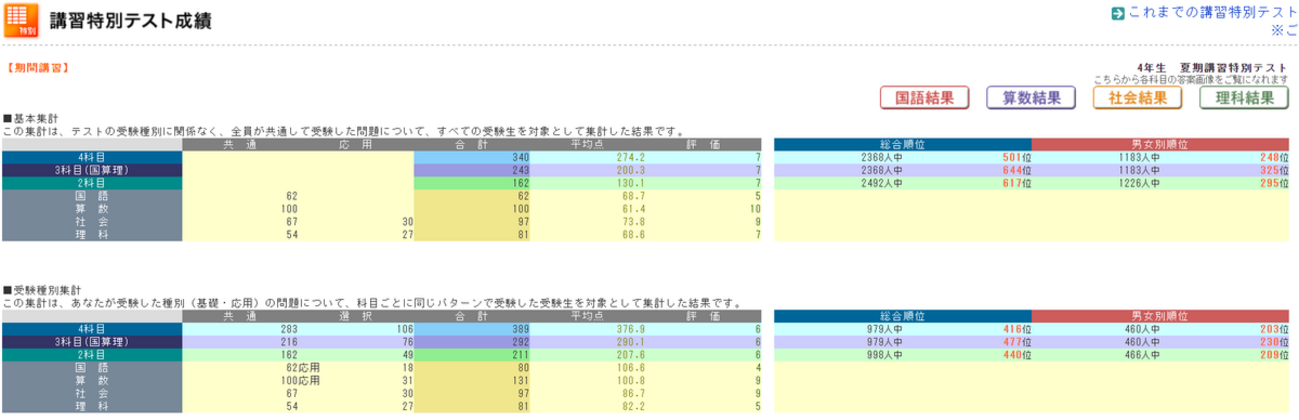The width and height of the screenshot is (1299, 420).
Task: Select the 講習特別テスト成績 page title
Action: (130, 21)
